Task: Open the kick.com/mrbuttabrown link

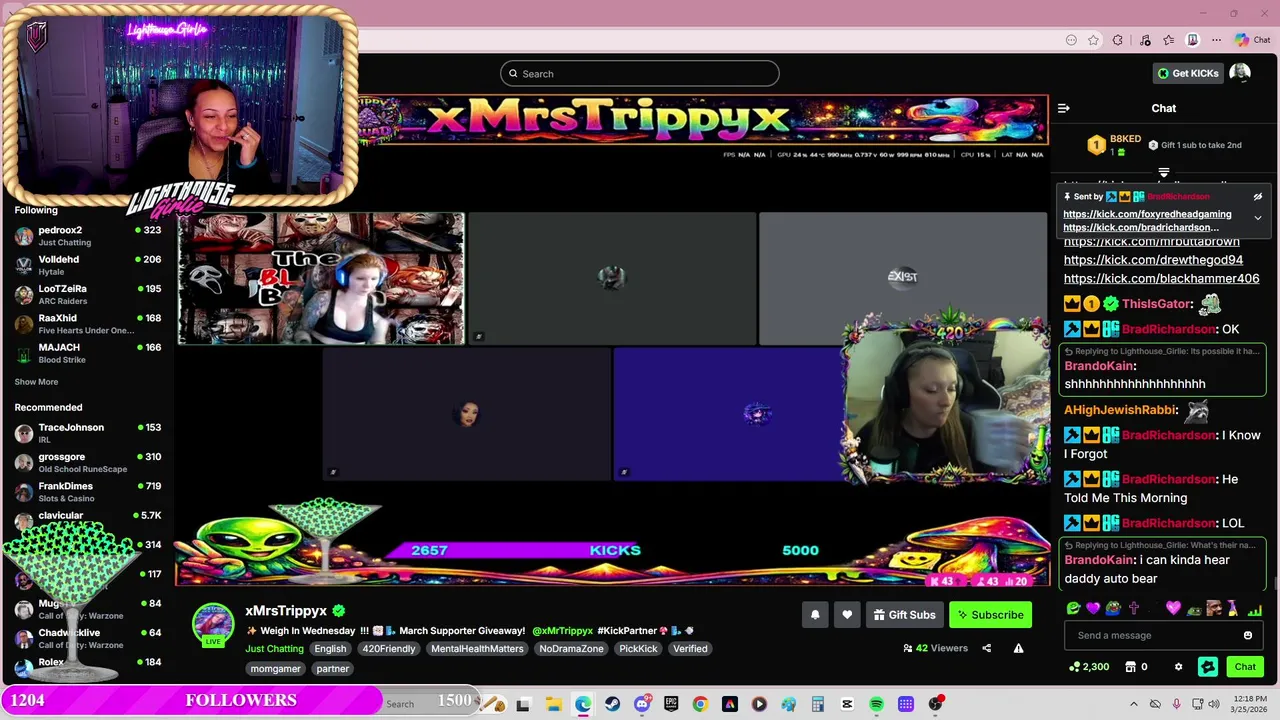Action: (1151, 242)
